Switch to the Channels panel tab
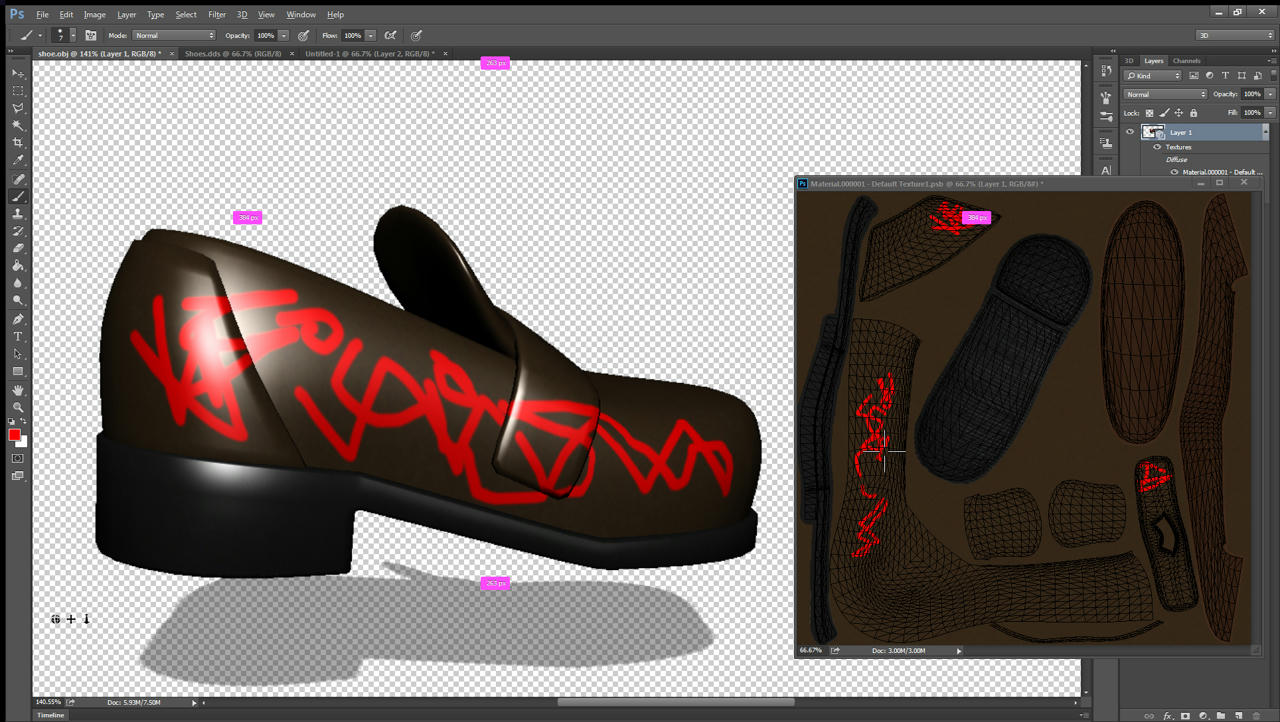The width and height of the screenshot is (1280, 722). (1187, 61)
